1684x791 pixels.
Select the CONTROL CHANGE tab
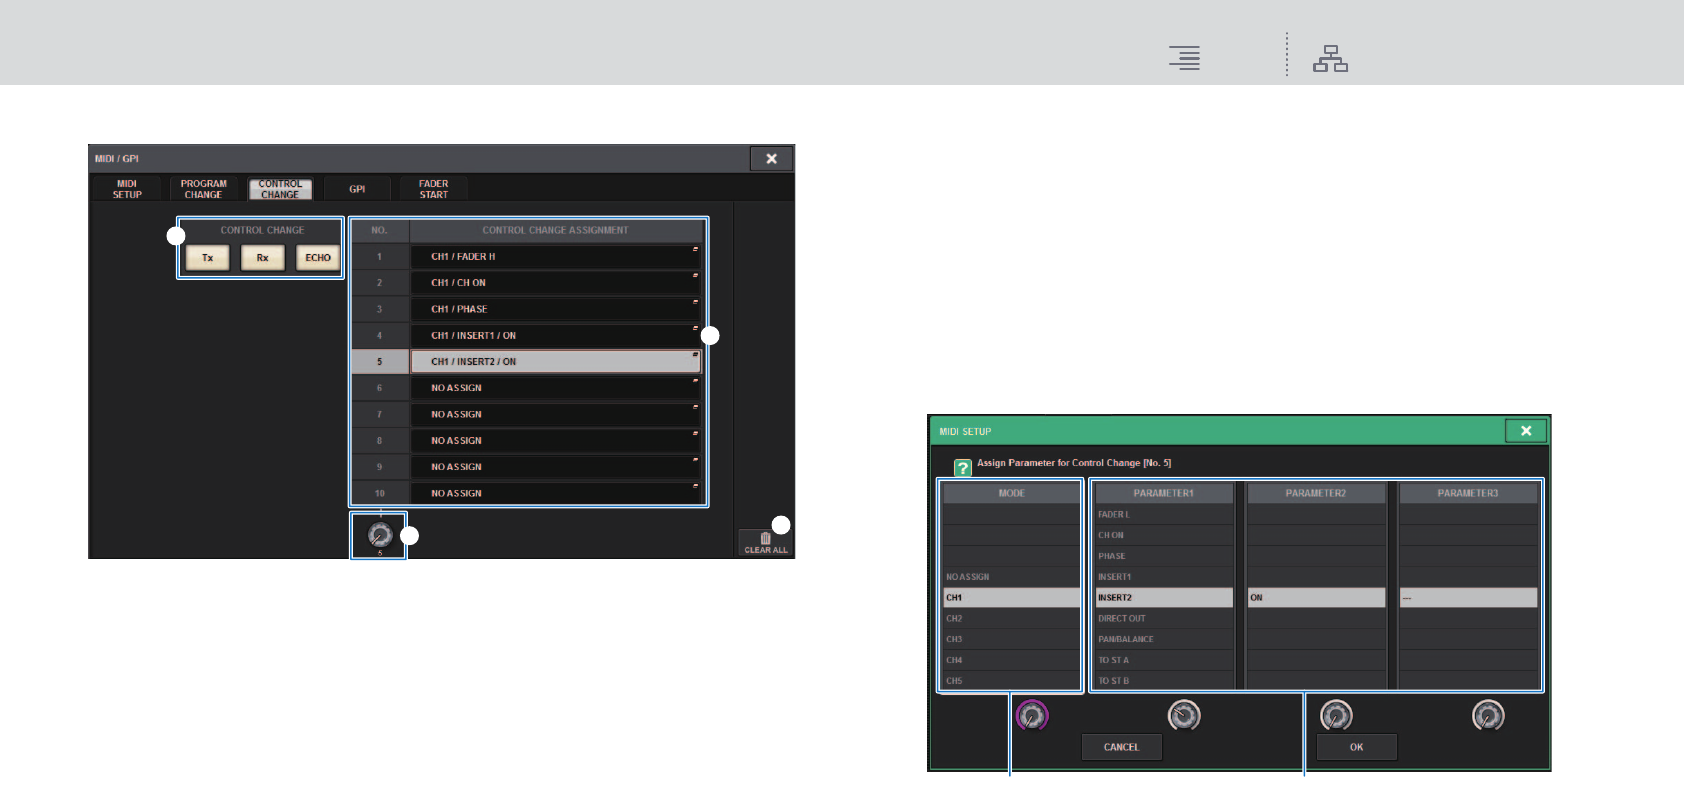point(280,189)
